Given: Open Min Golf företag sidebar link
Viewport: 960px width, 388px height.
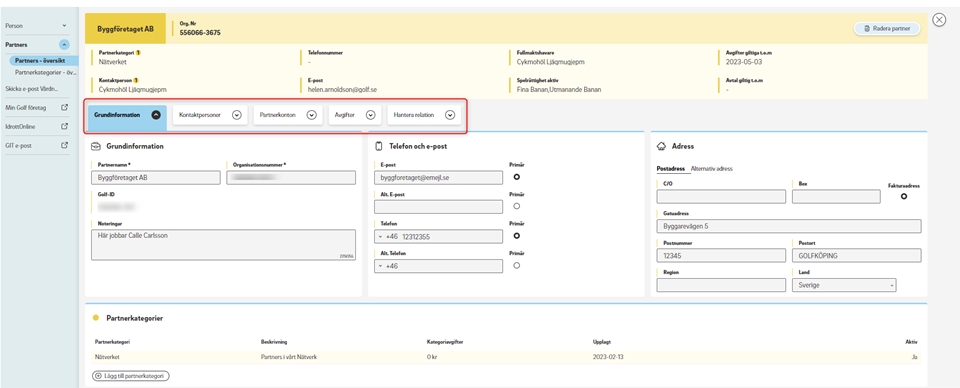Looking at the screenshot, I should 26,108.
